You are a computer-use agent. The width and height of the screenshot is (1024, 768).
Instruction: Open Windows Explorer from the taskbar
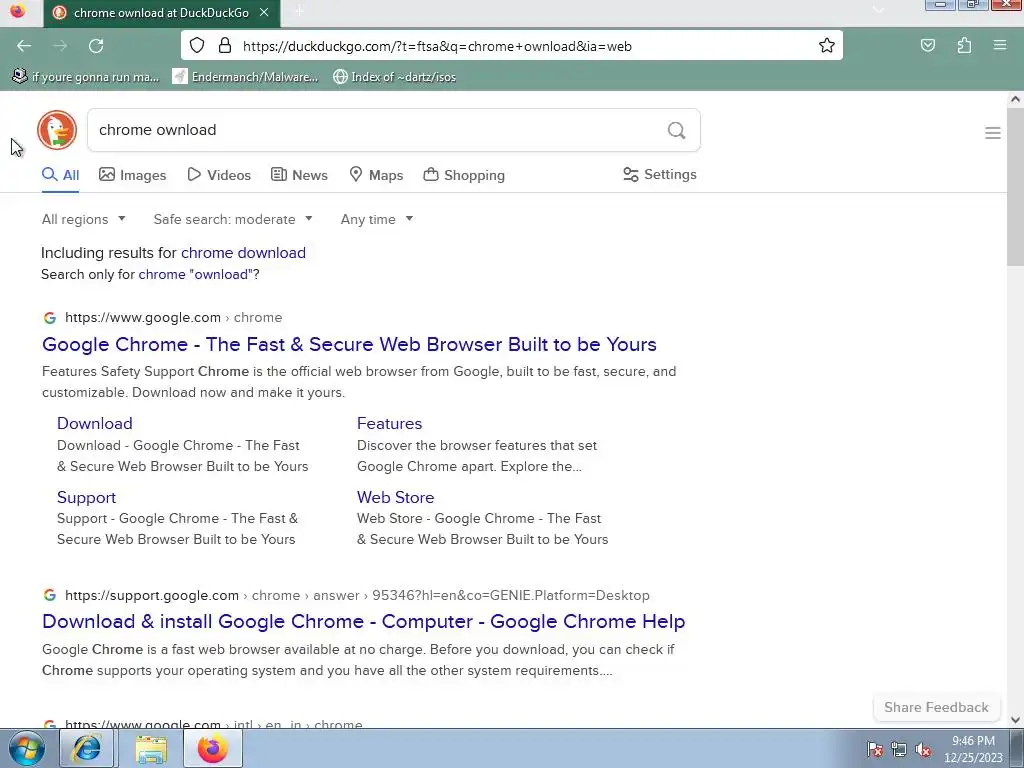pos(151,748)
